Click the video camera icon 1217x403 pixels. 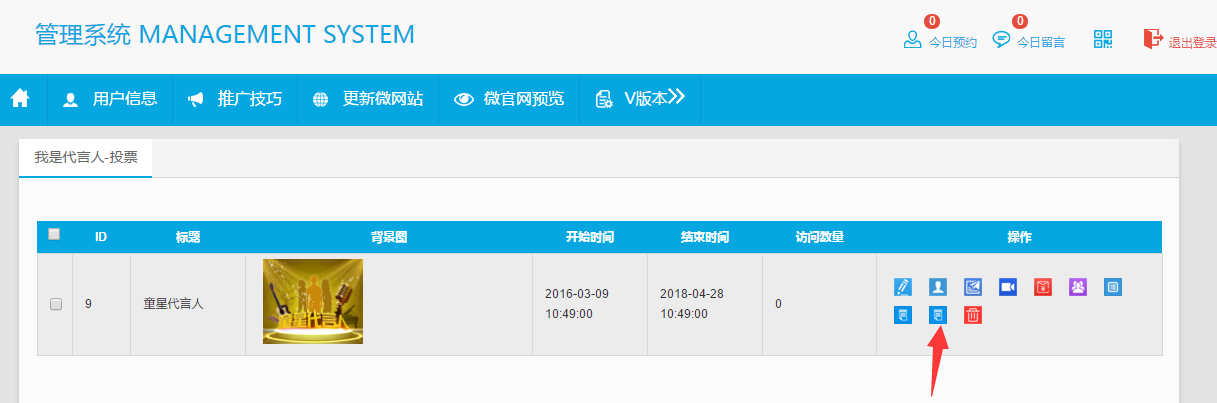1007,287
